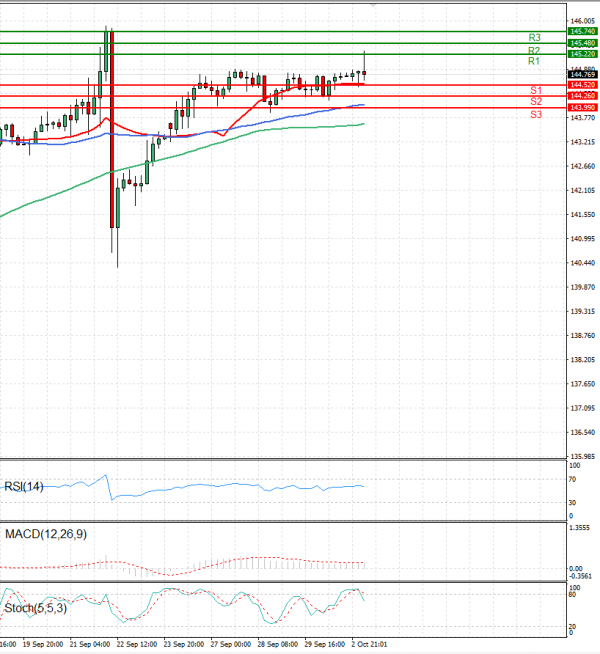This screenshot has width=600, height=654.
Task: Click the 70 level on RSI scale
Action: click(x=572, y=480)
